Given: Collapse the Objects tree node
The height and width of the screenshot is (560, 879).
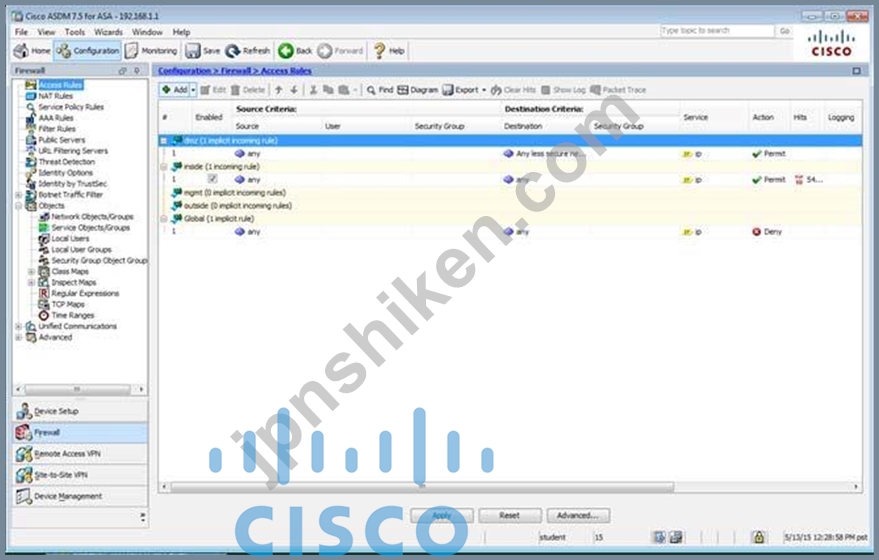Looking at the screenshot, I should point(18,206).
